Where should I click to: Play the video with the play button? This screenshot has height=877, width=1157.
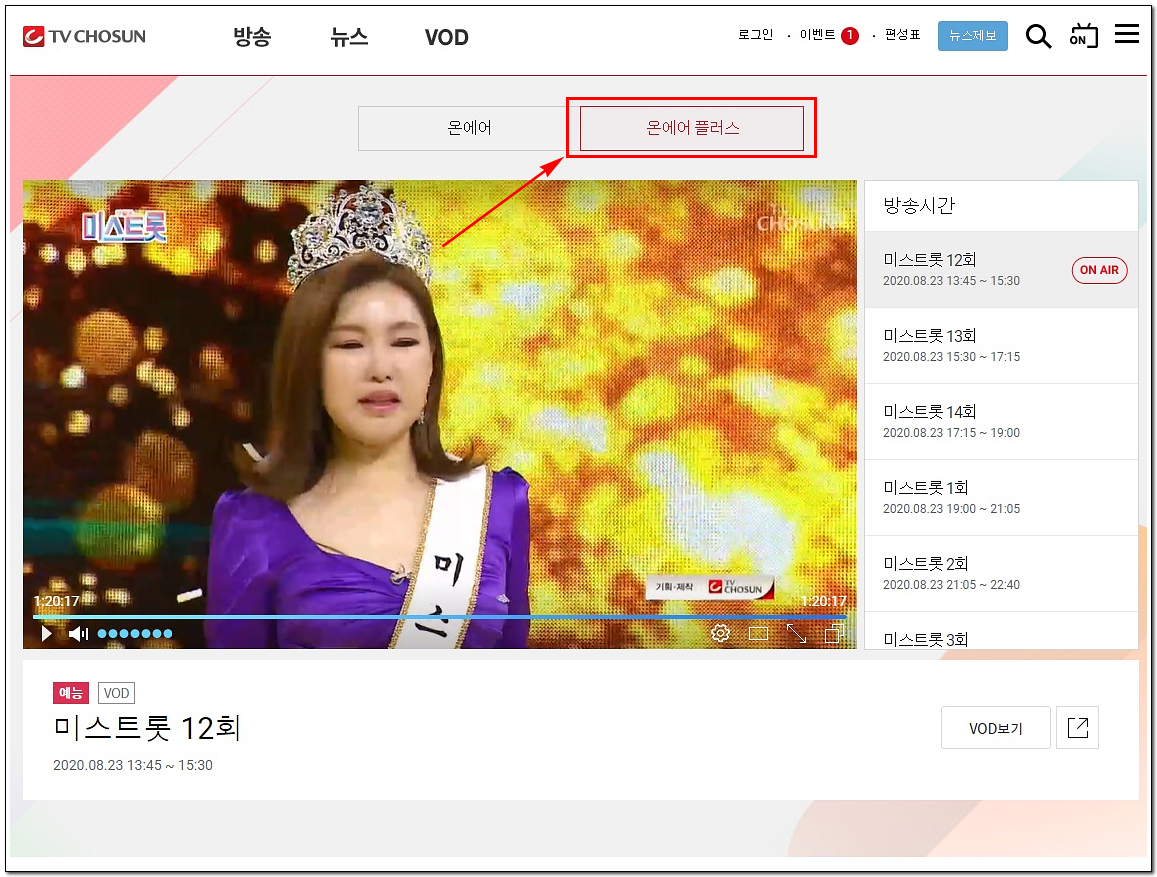[x=46, y=634]
